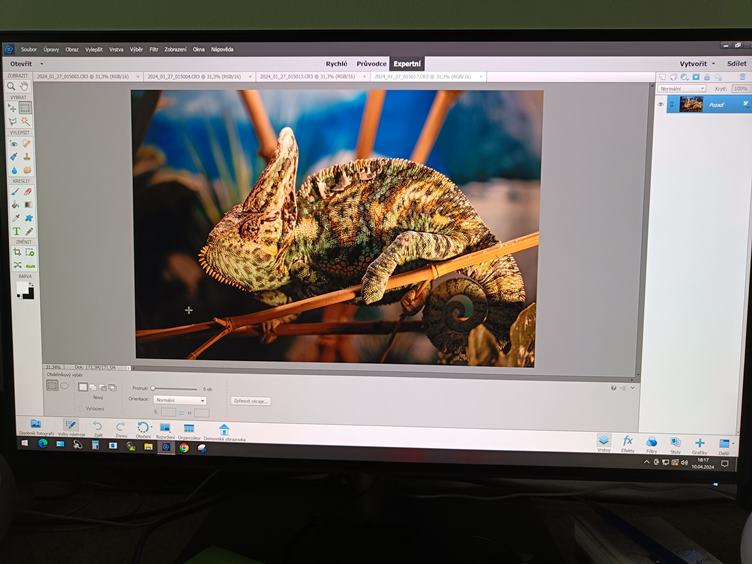Choose elliptical marquee shape in tool options
The width and height of the screenshot is (752, 564).
tap(64, 386)
